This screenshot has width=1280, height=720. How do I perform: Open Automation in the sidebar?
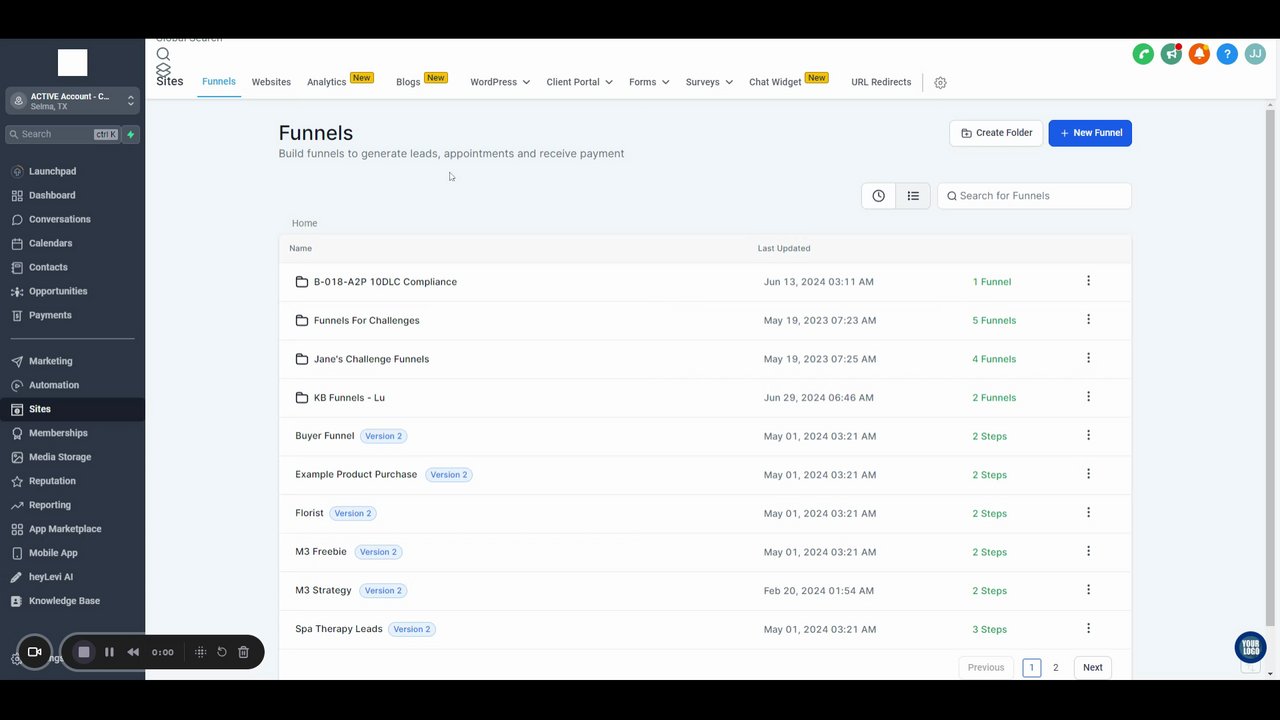point(54,385)
